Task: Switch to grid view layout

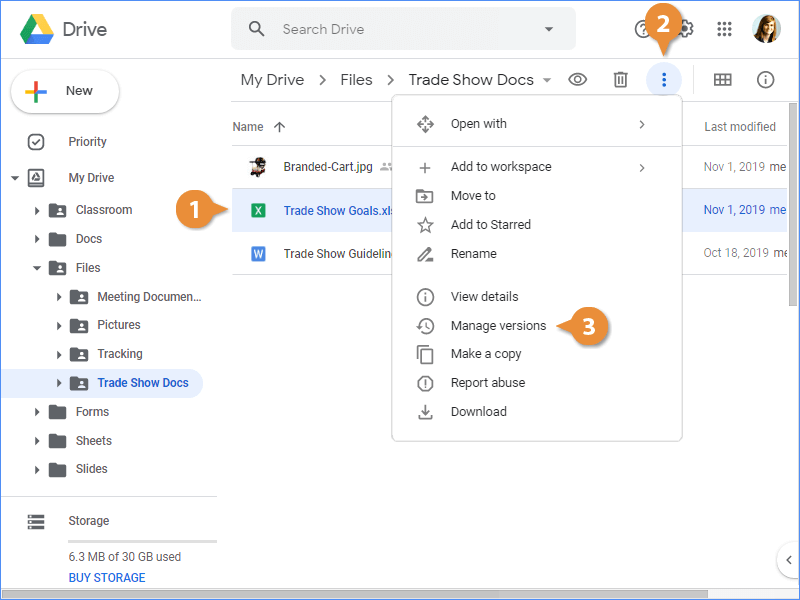Action: [722, 80]
